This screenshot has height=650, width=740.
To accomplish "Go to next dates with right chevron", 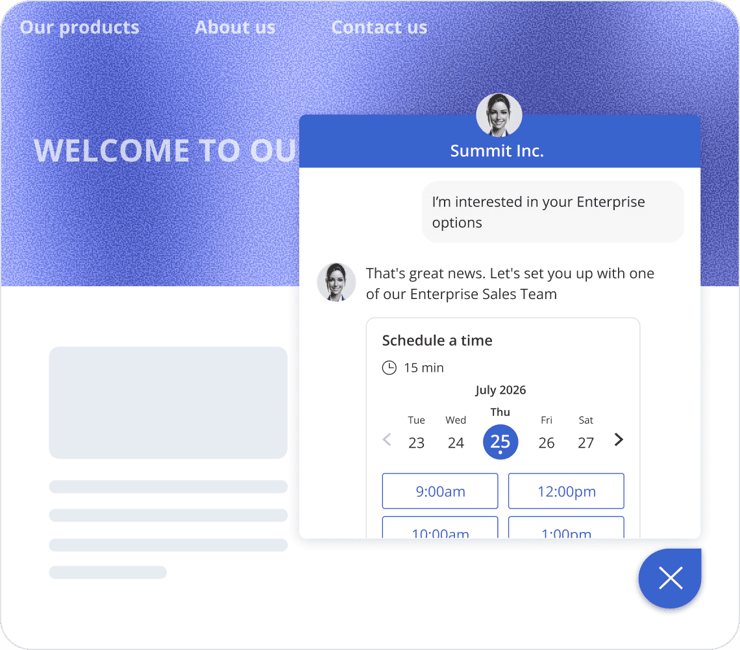I will [619, 439].
